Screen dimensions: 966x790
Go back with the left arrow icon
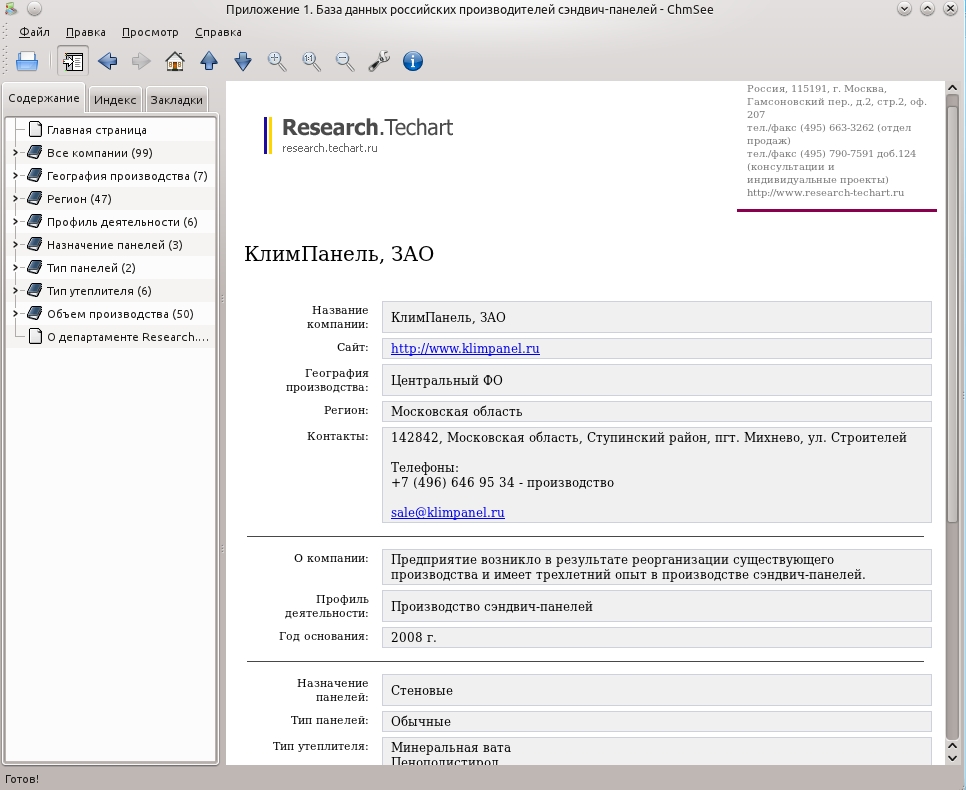(x=107, y=61)
